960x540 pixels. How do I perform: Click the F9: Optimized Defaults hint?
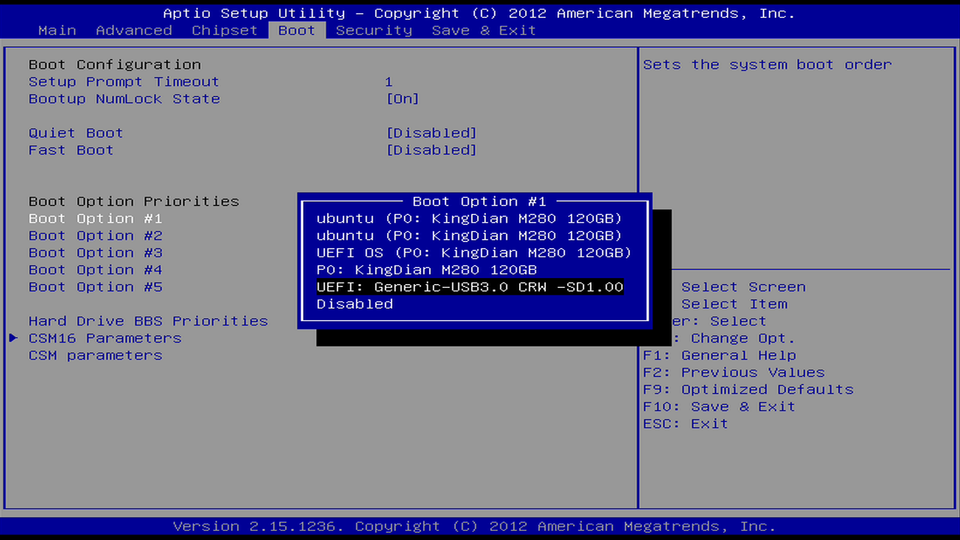[748, 390]
